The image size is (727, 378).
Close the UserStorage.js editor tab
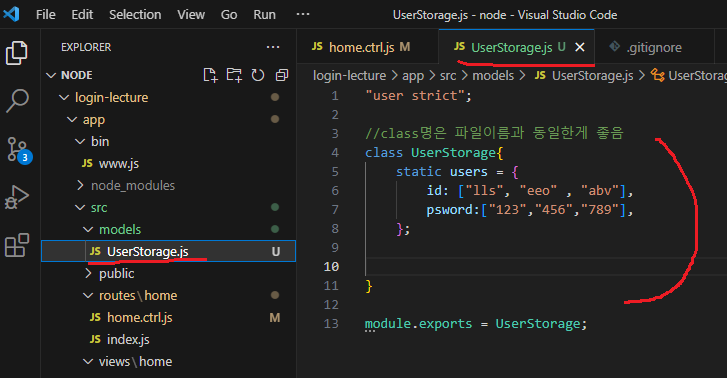[580, 47]
